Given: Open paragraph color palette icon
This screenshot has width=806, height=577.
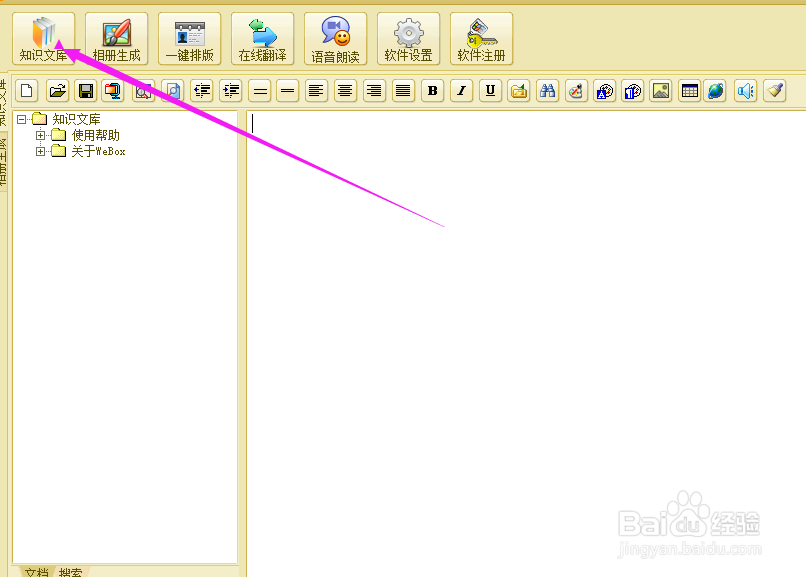Looking at the screenshot, I should tap(633, 91).
